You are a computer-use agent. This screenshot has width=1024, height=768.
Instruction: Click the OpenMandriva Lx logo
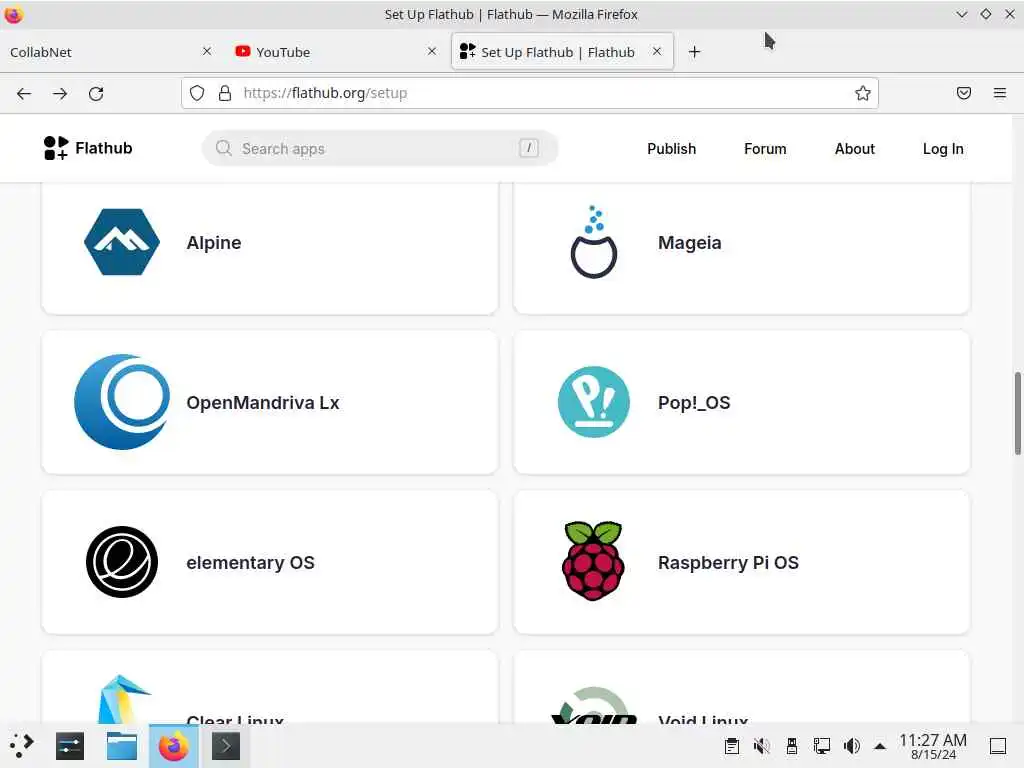coord(122,402)
